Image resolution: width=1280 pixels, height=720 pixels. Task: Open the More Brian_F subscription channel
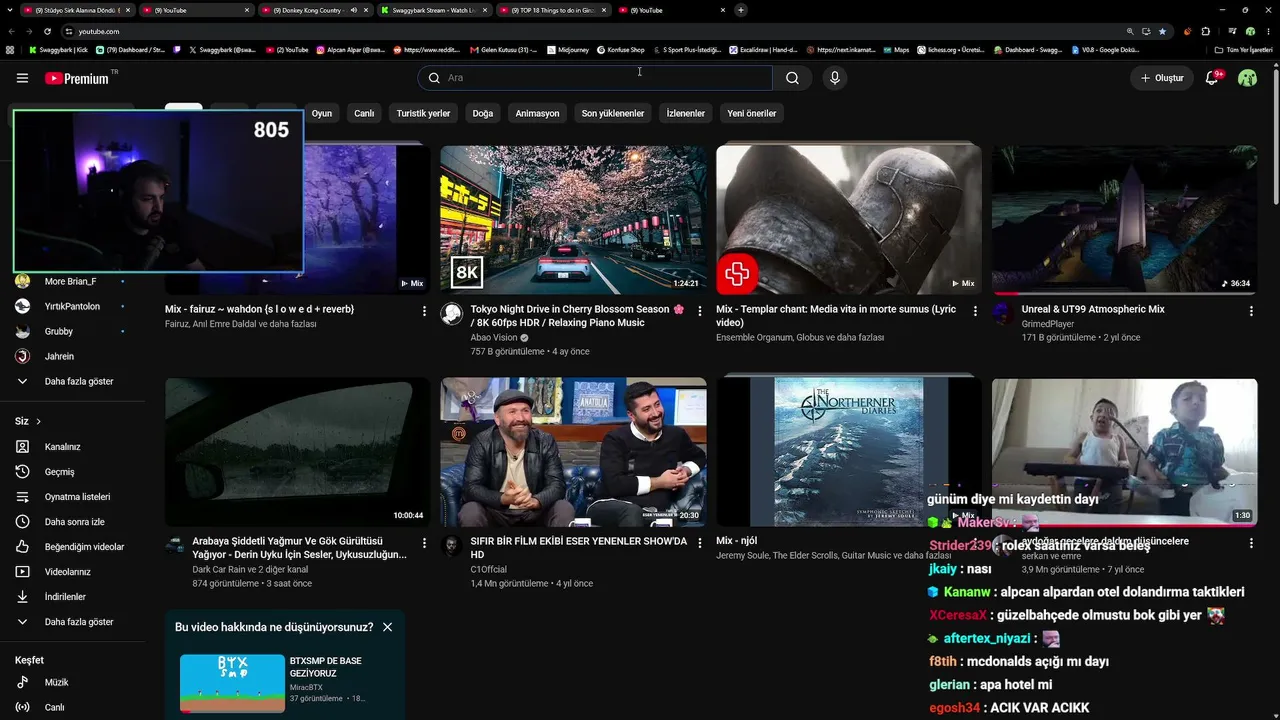[x=71, y=281]
